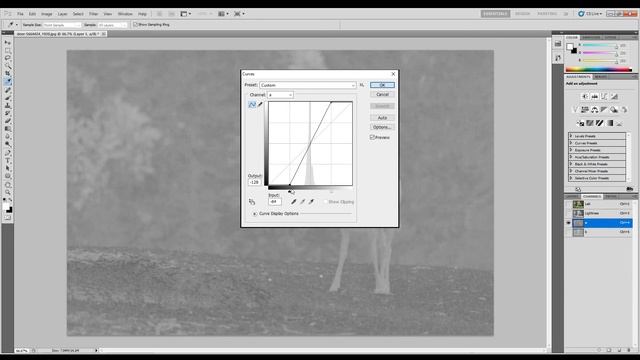This screenshot has height=360, width=640.
Task: Select the highlighted Eyedropper tool in toolbox
Action: click(x=8, y=82)
